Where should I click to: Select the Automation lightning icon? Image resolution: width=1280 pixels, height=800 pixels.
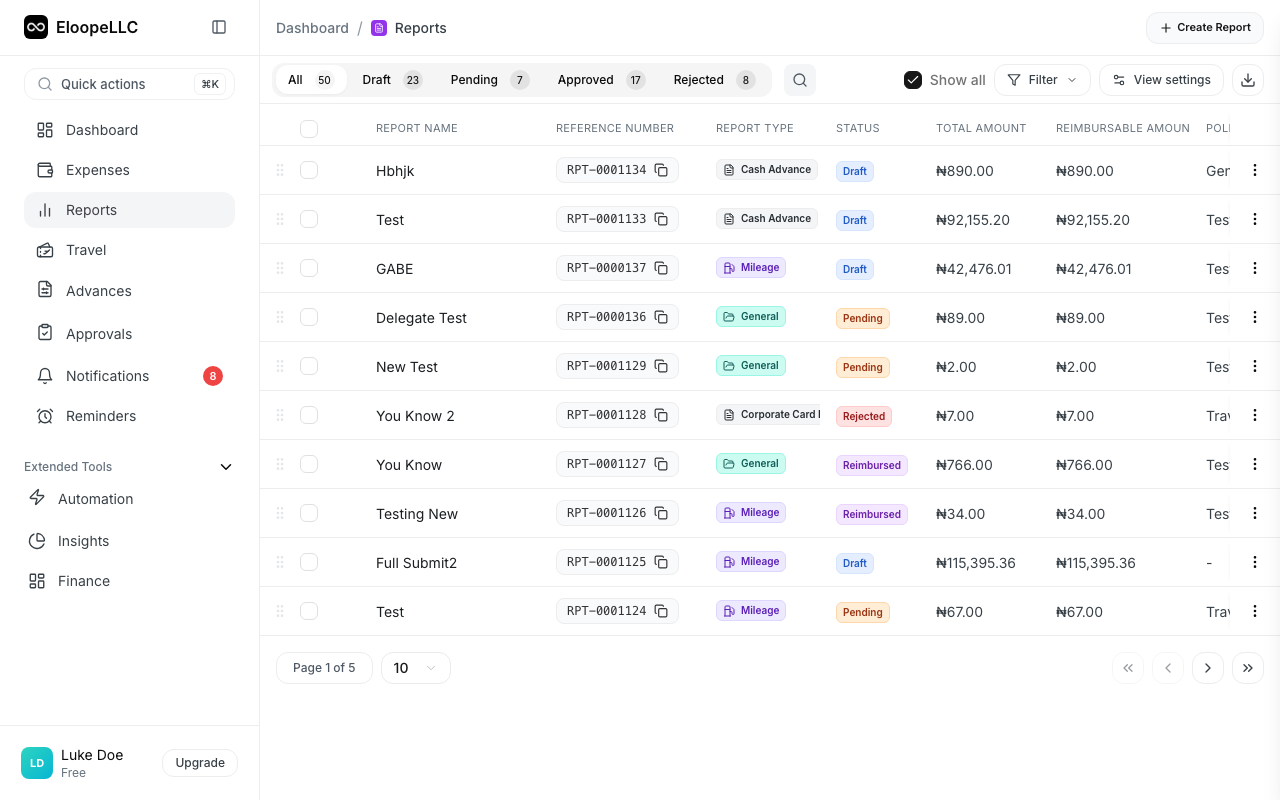pos(37,498)
